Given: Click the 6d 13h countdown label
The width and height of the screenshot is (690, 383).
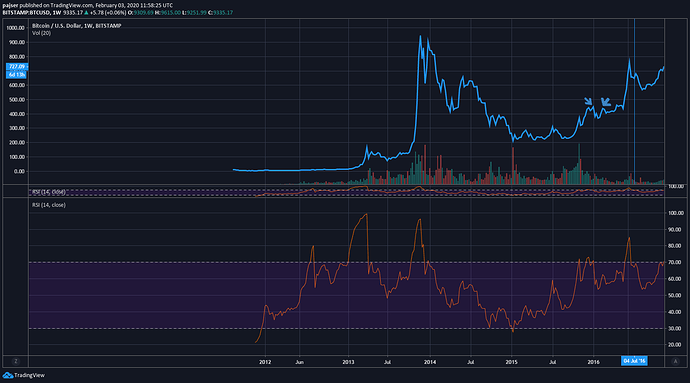Looking at the screenshot, I should [17, 74].
